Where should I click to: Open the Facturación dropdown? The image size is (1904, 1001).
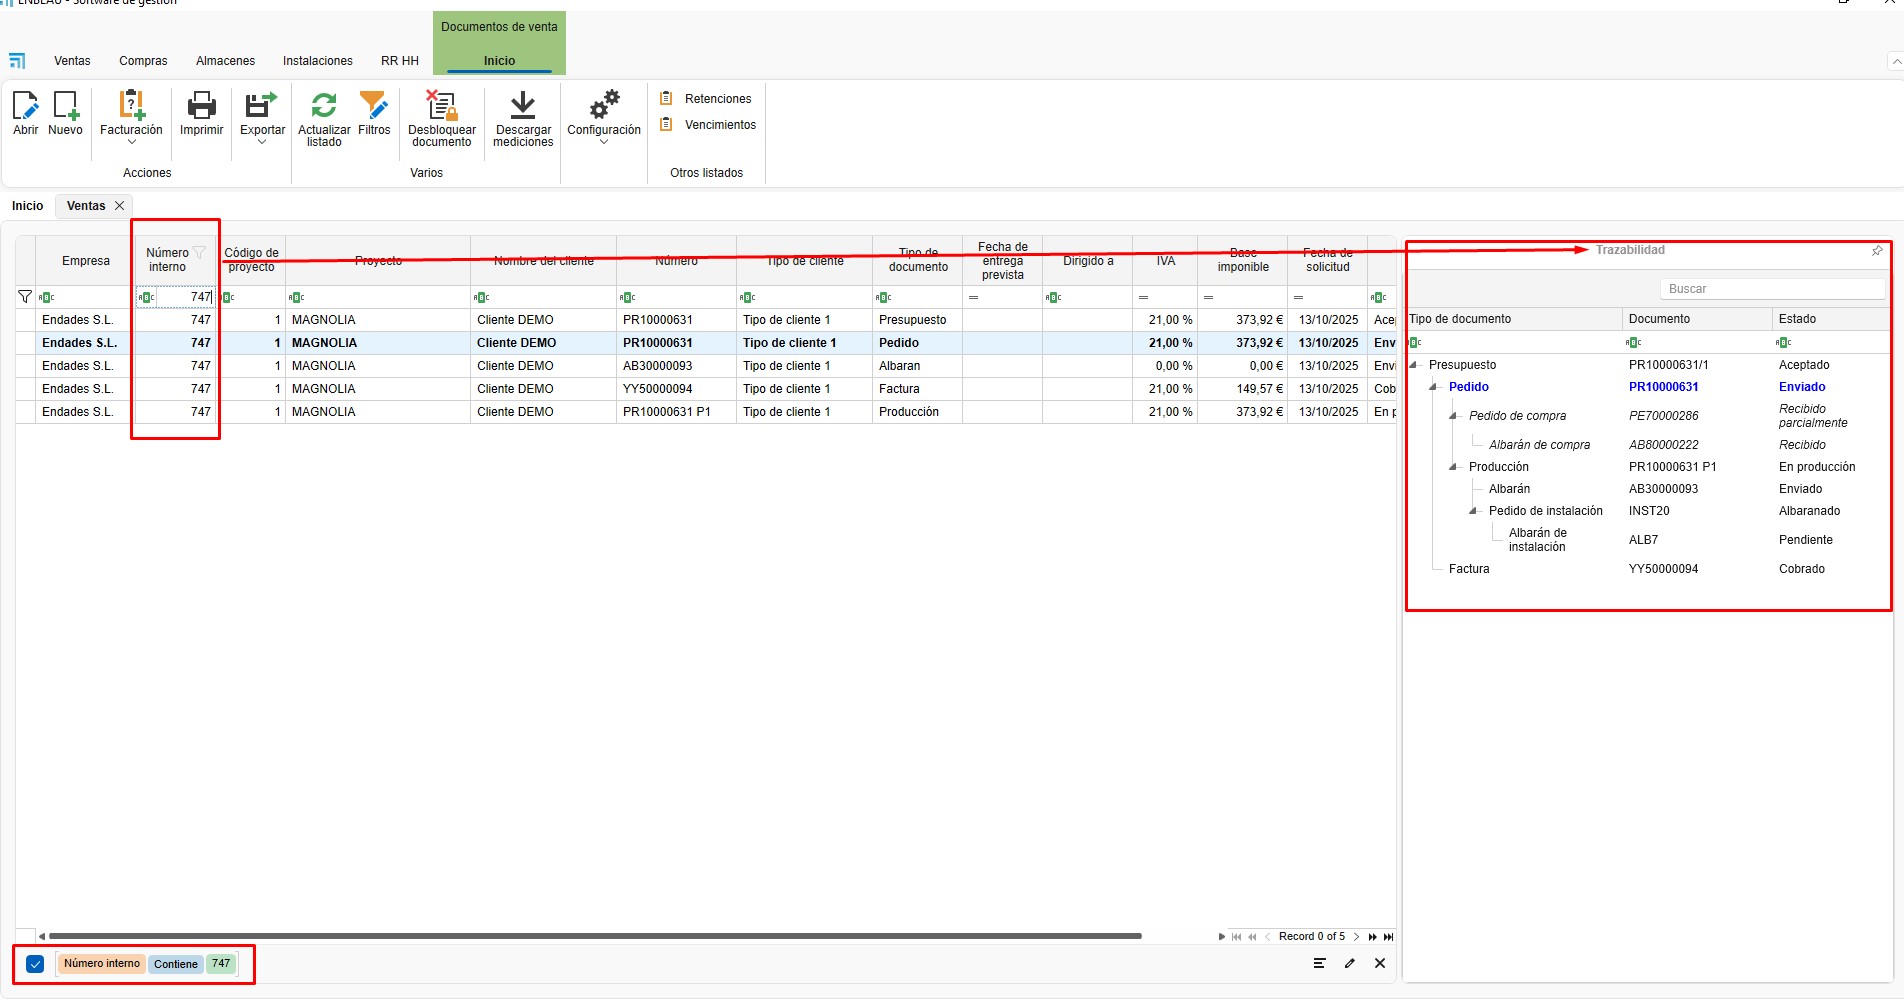131,141
